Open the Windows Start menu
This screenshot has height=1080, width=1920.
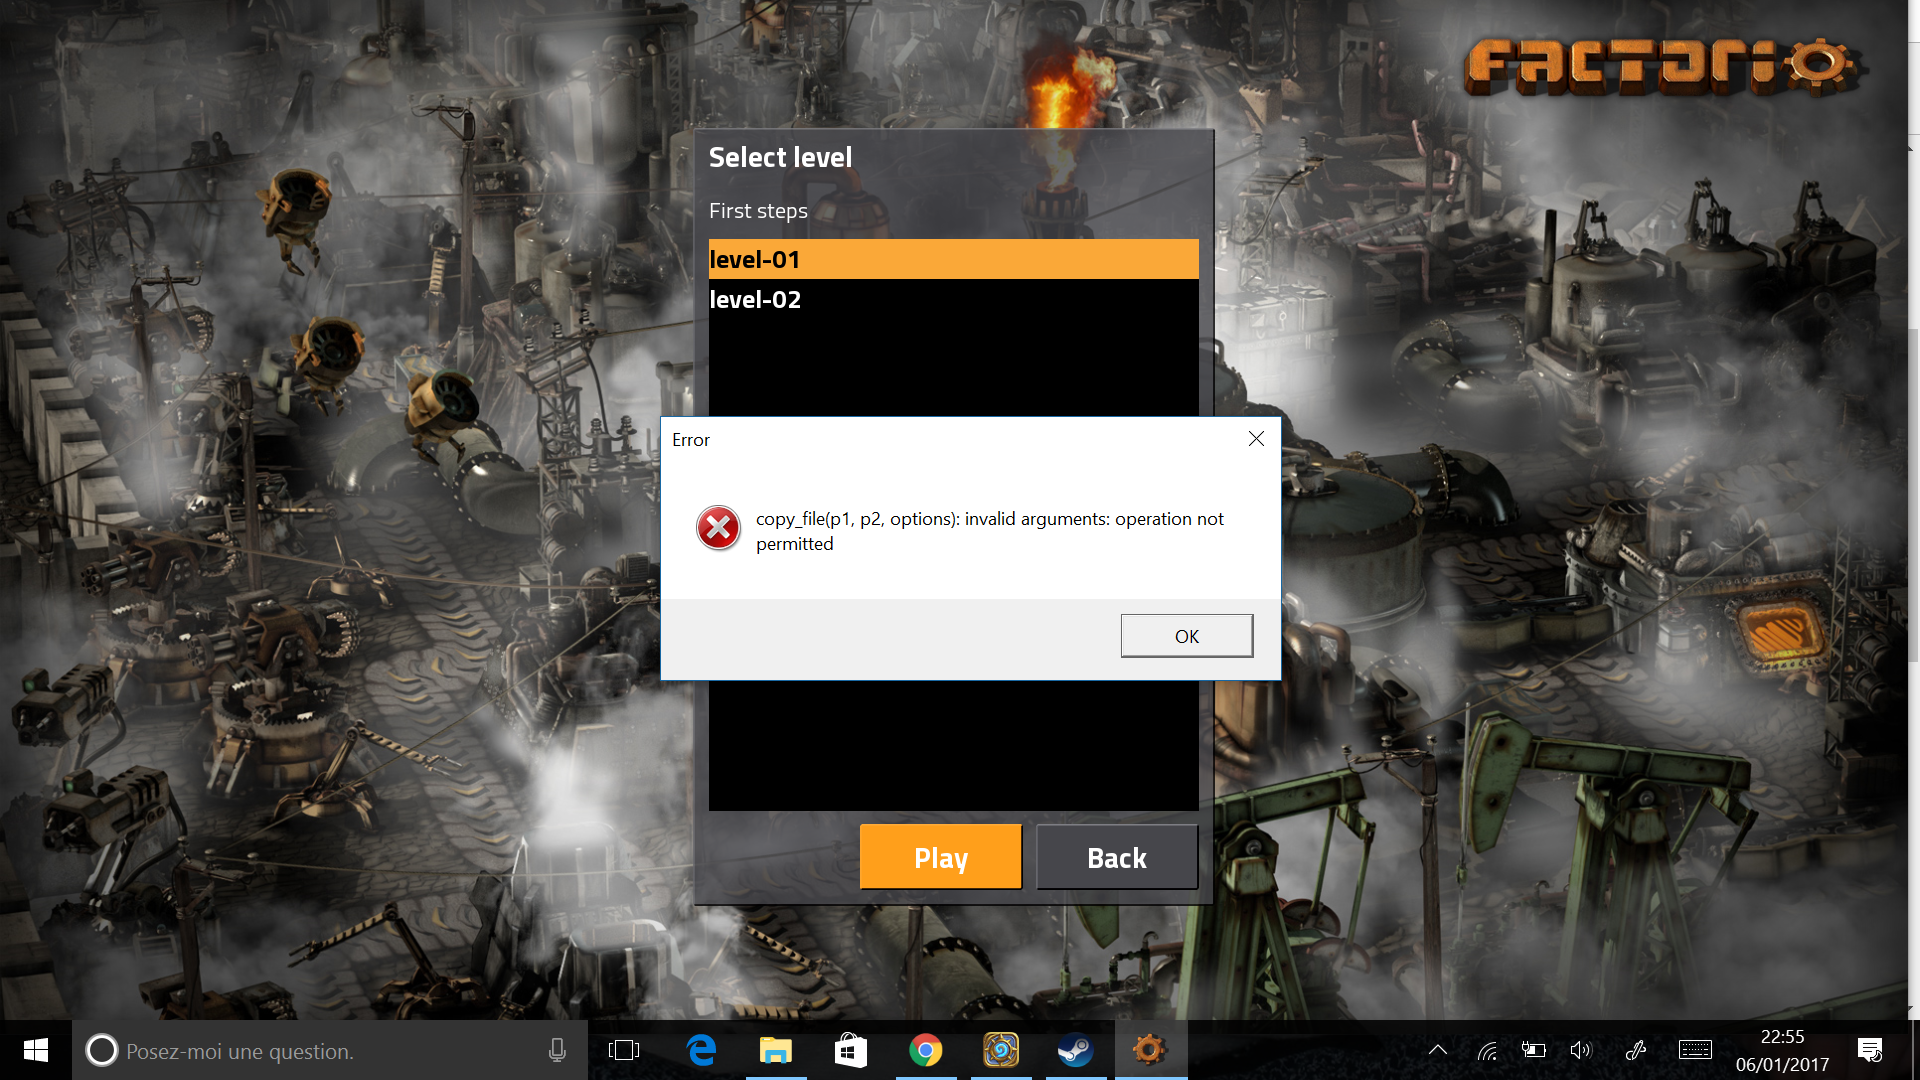coord(36,1050)
